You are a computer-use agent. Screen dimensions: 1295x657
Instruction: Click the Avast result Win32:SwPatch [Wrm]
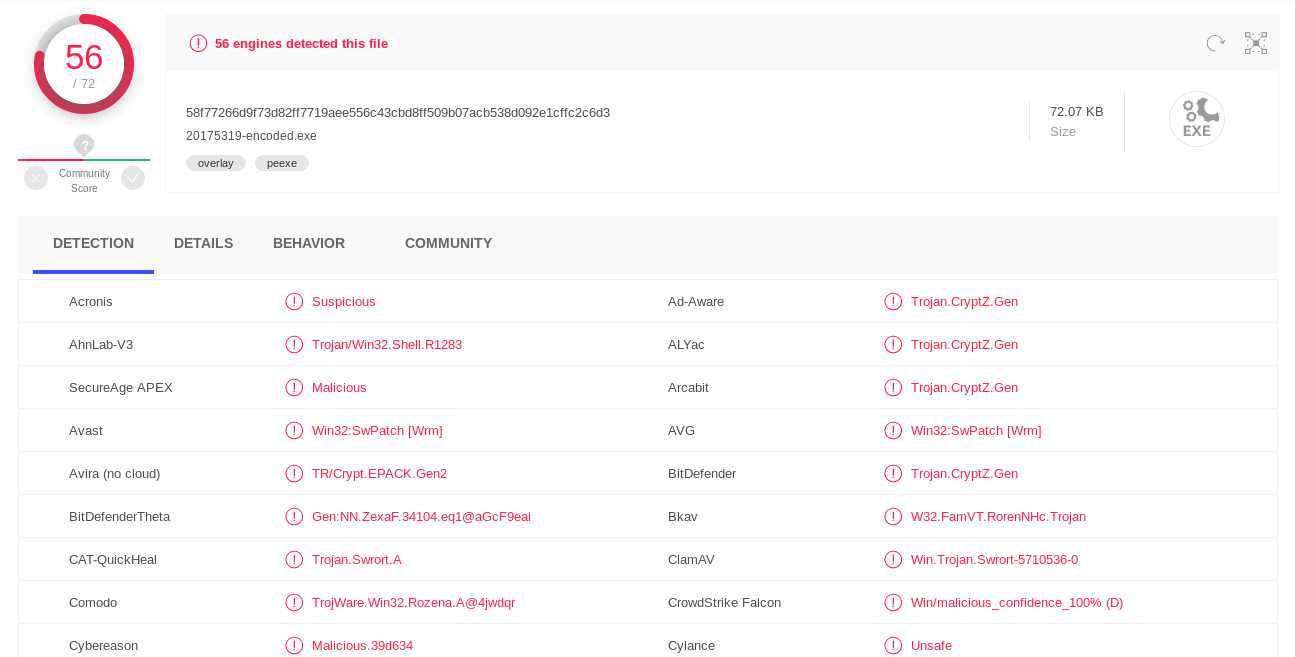[377, 430]
